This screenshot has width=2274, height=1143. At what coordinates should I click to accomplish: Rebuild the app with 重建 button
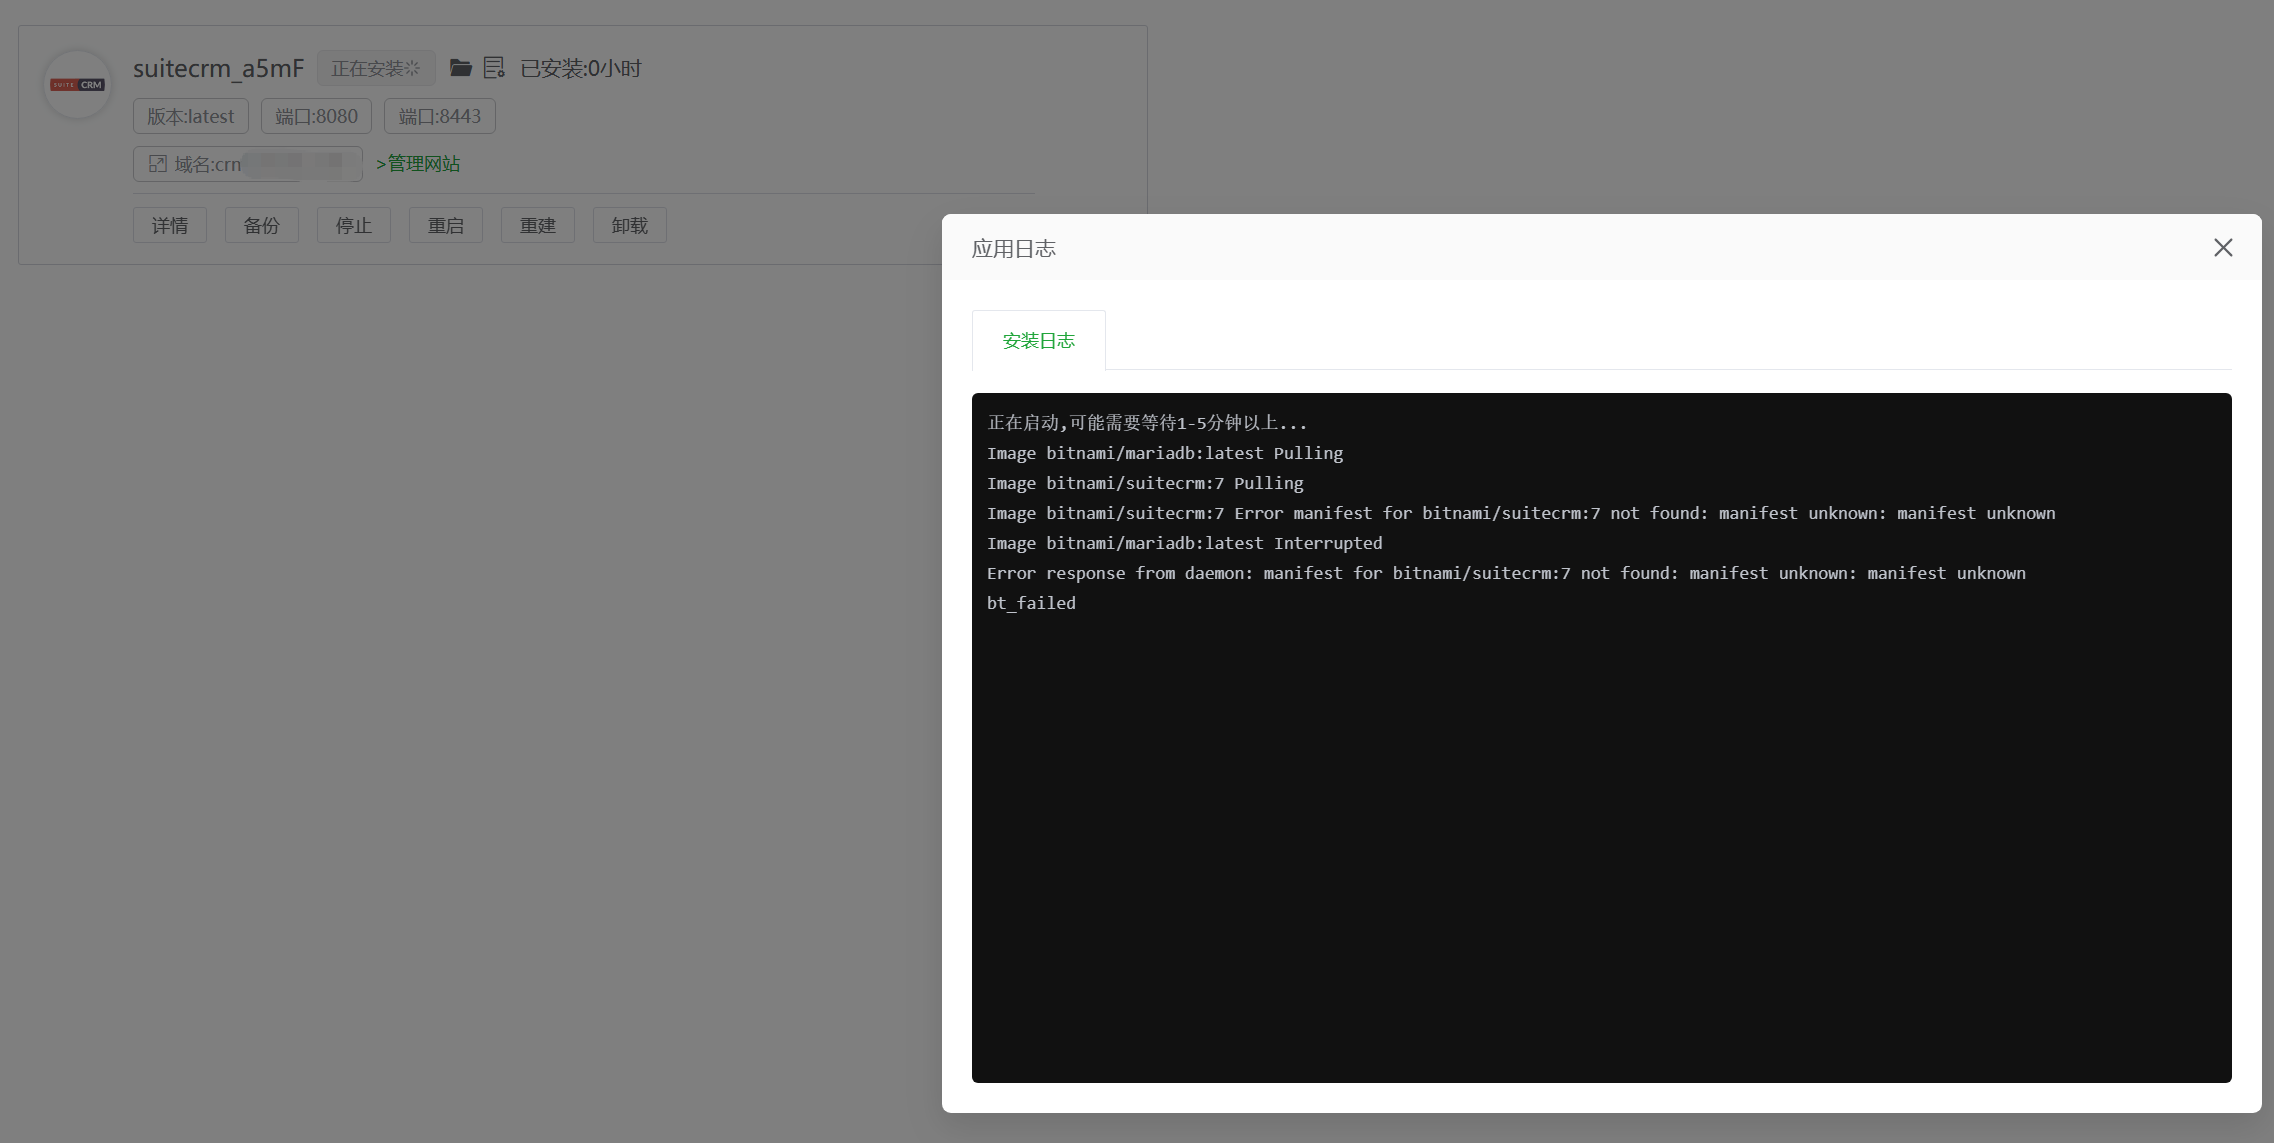[537, 225]
